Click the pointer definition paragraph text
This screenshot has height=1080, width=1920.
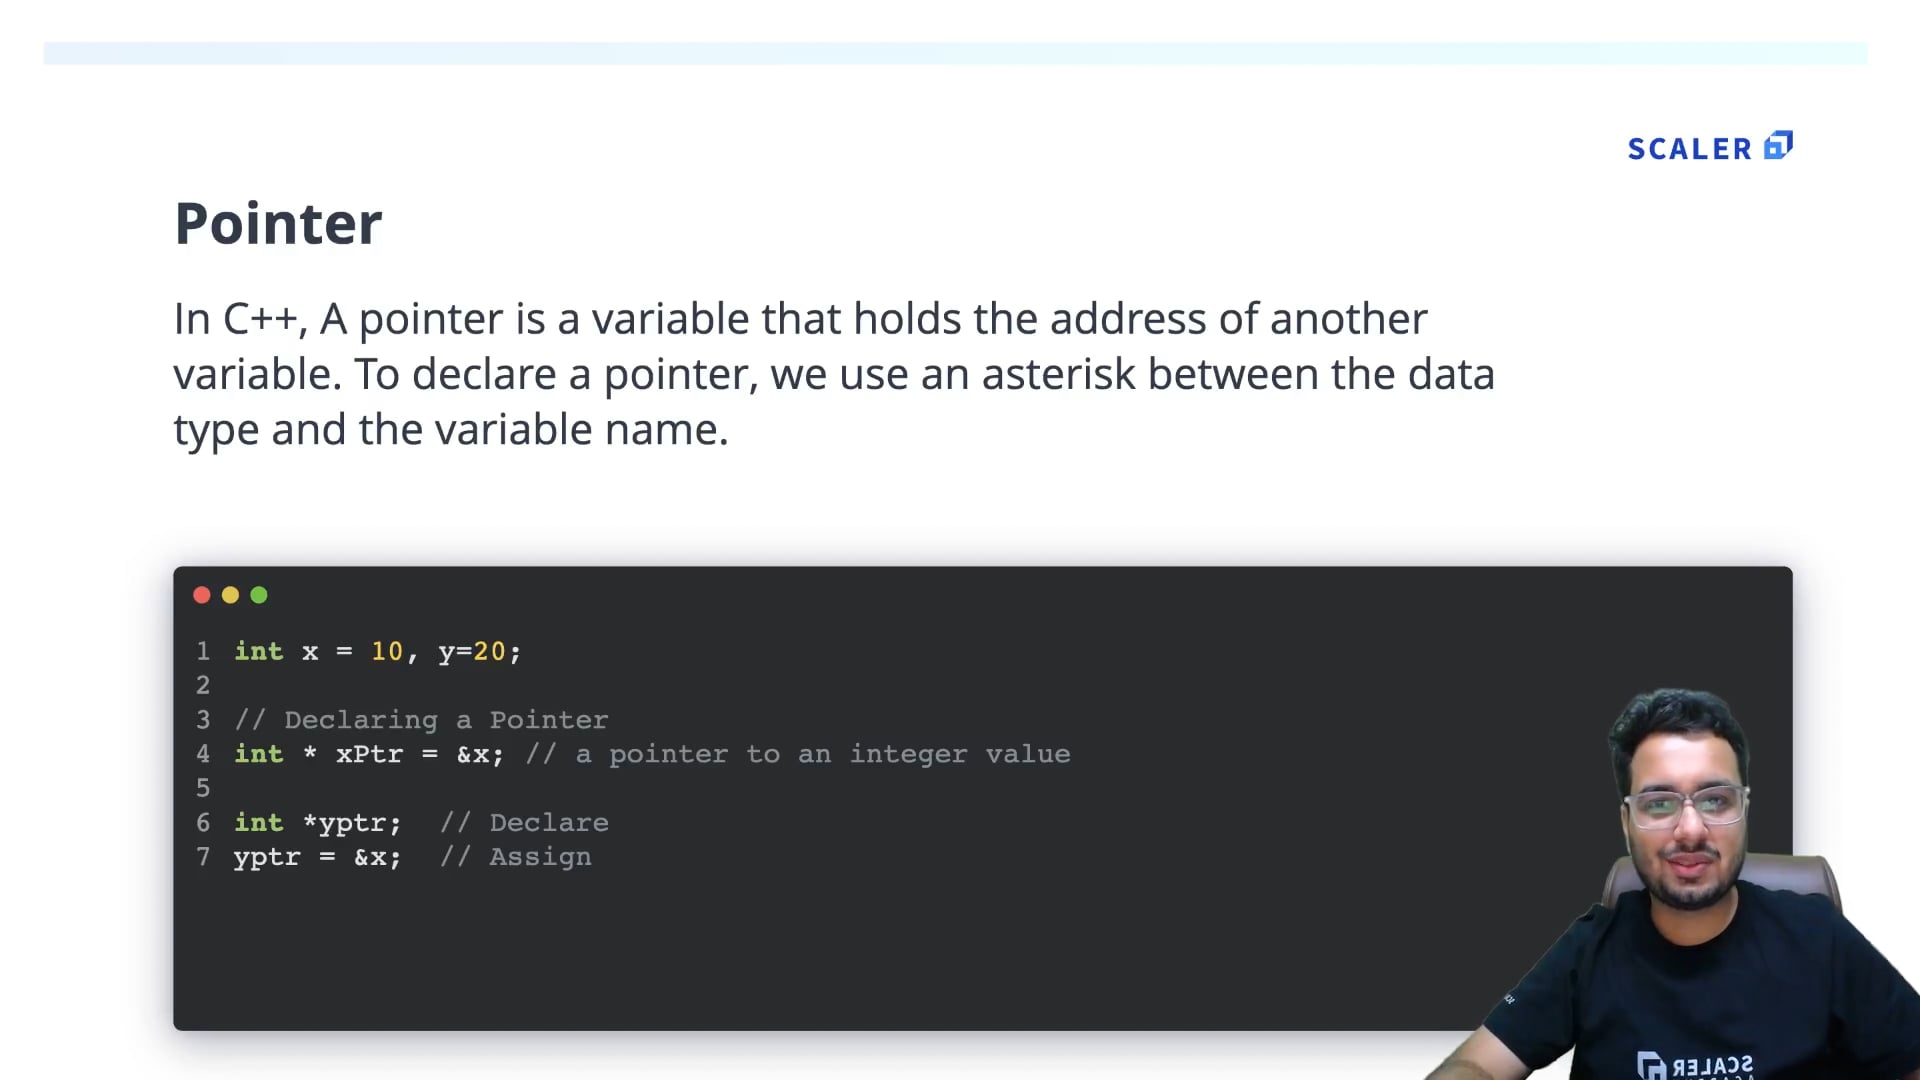(833, 374)
